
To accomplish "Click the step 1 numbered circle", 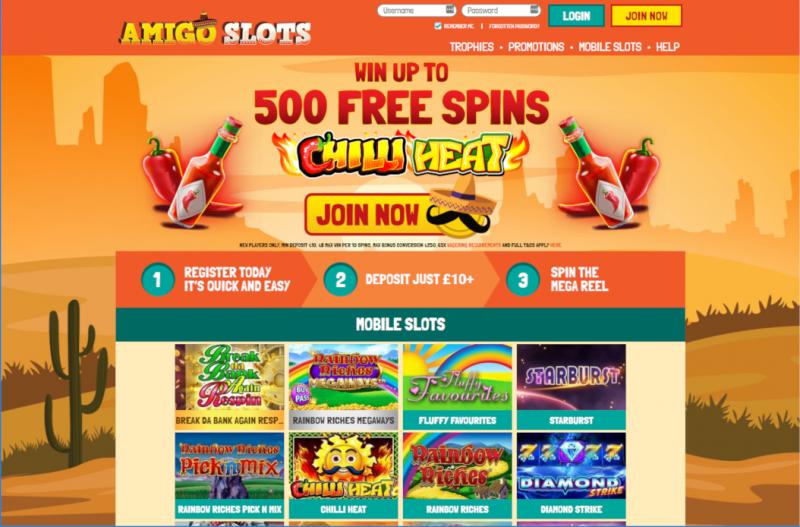I will click(x=158, y=279).
